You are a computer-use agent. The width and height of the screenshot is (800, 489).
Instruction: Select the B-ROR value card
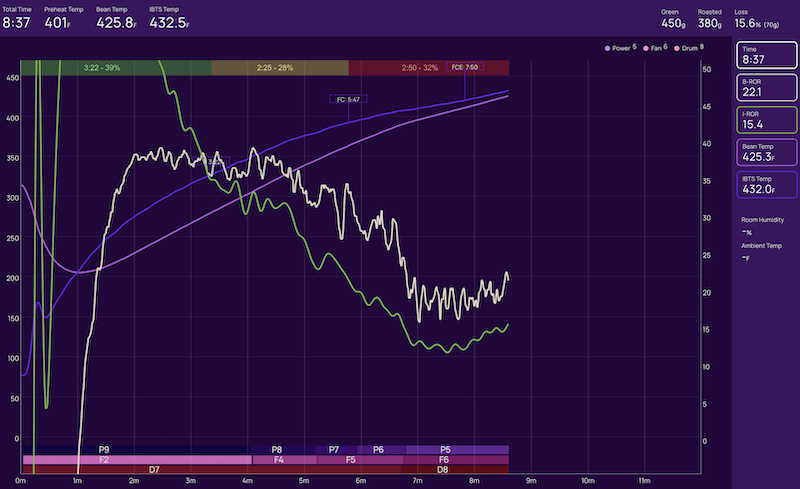point(765,88)
